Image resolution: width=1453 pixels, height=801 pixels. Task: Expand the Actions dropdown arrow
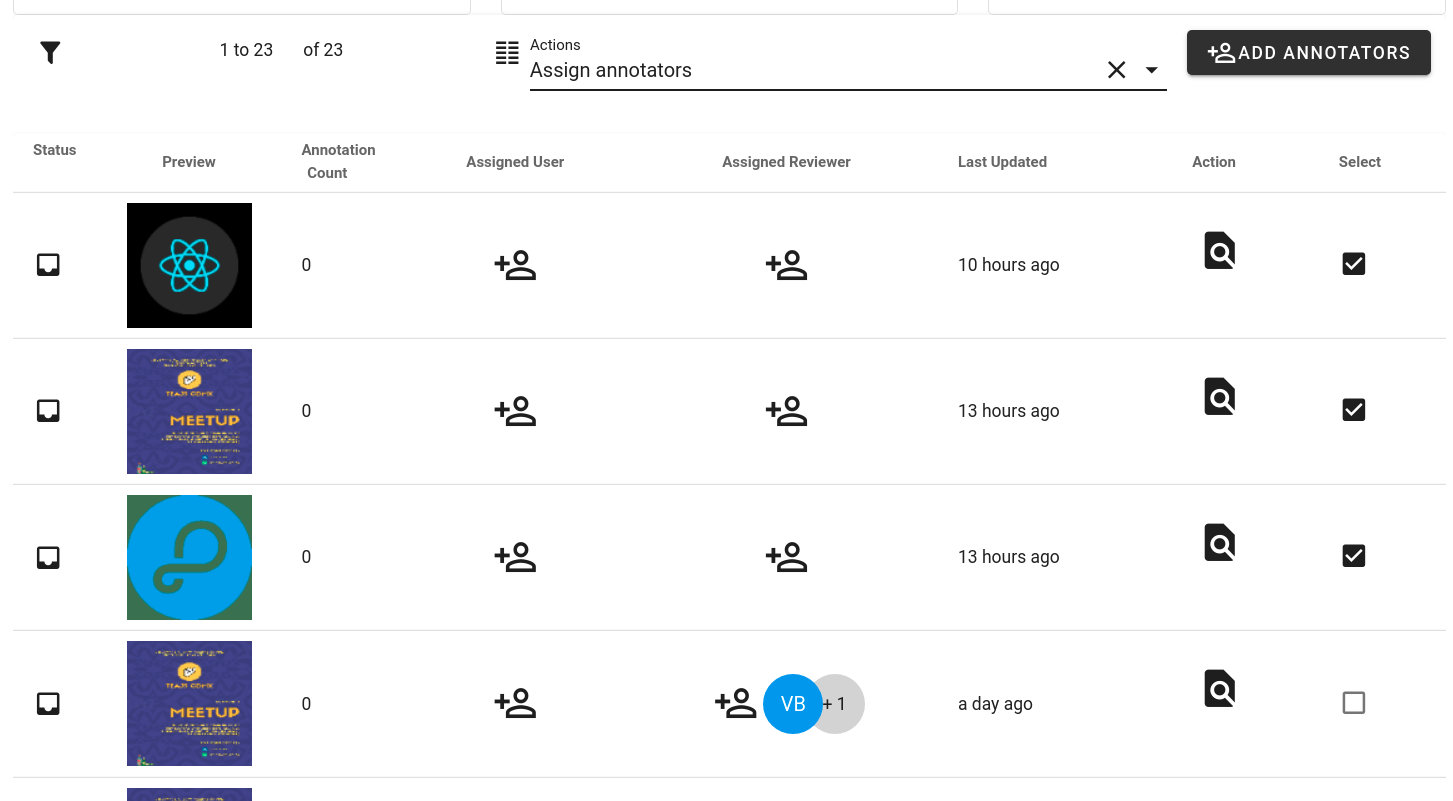[x=1151, y=70]
